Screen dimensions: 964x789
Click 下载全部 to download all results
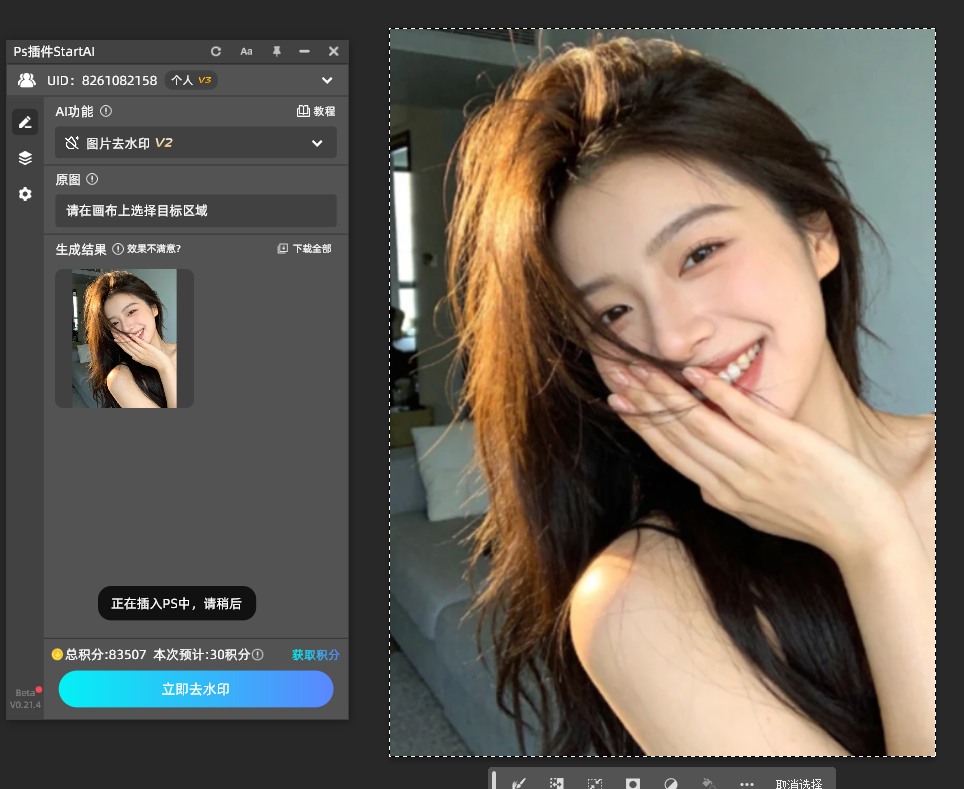(304, 249)
